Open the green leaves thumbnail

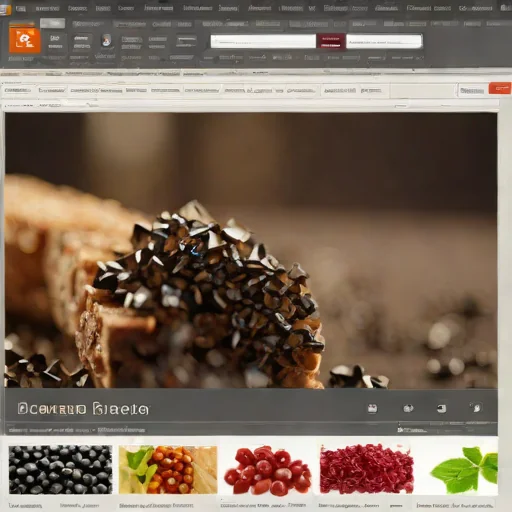pyautogui.click(x=464, y=470)
